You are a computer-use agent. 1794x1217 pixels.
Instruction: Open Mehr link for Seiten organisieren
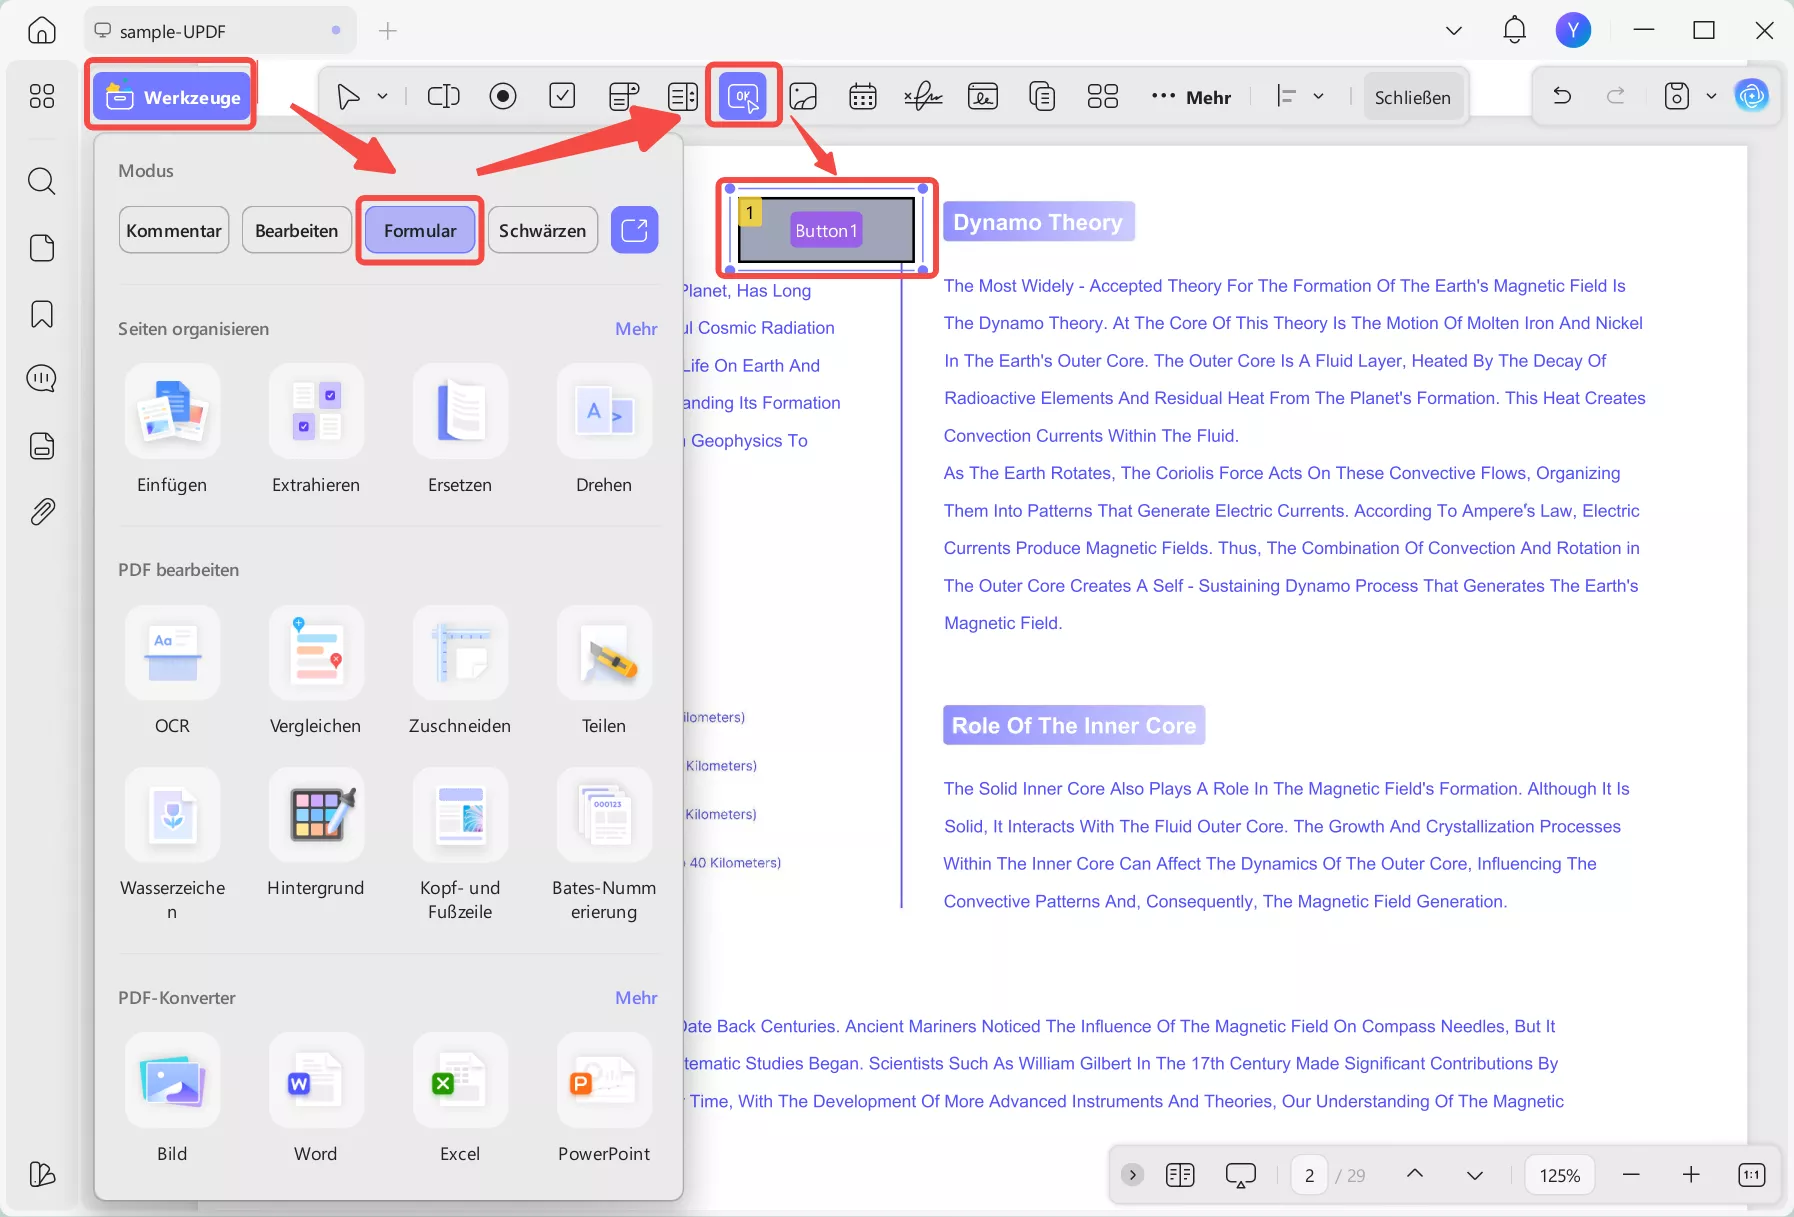pyautogui.click(x=636, y=329)
